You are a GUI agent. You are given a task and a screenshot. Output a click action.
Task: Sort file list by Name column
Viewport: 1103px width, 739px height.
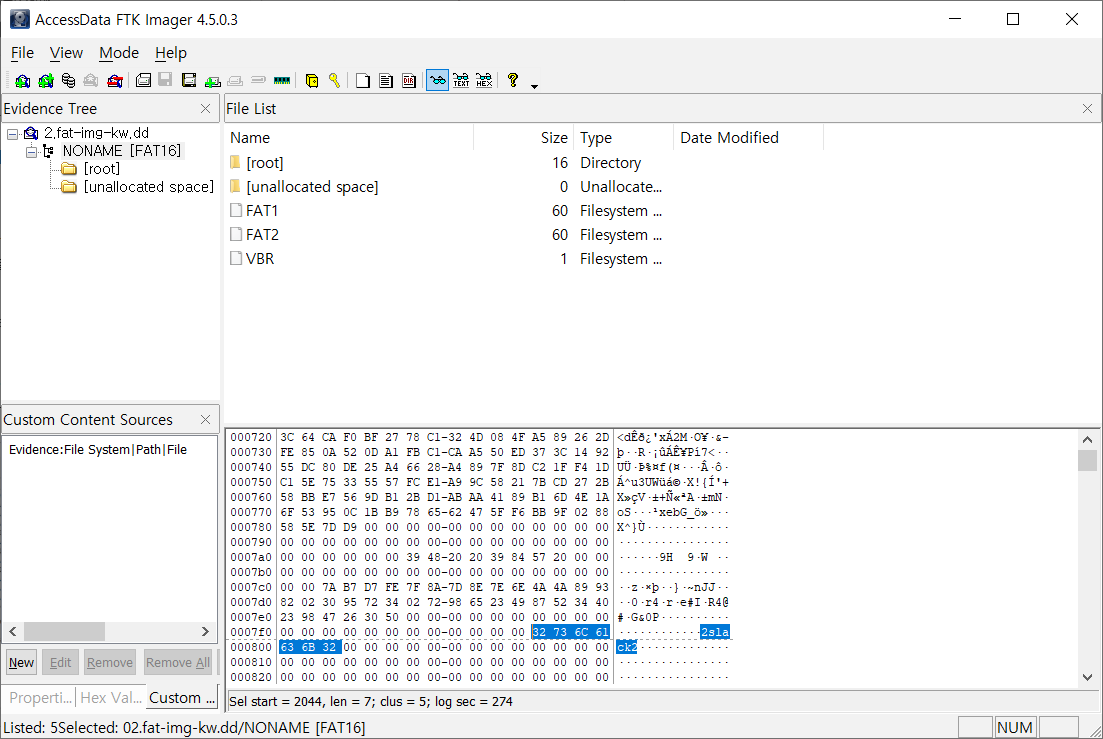coord(350,138)
